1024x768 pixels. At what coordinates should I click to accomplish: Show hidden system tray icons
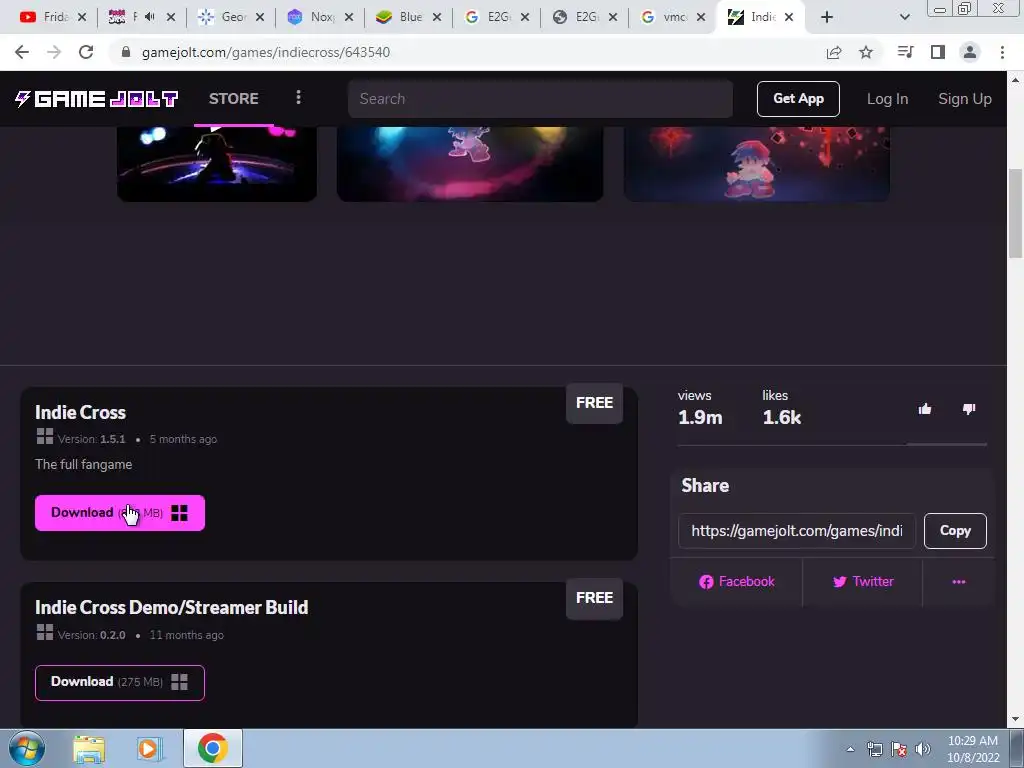pyautogui.click(x=850, y=749)
